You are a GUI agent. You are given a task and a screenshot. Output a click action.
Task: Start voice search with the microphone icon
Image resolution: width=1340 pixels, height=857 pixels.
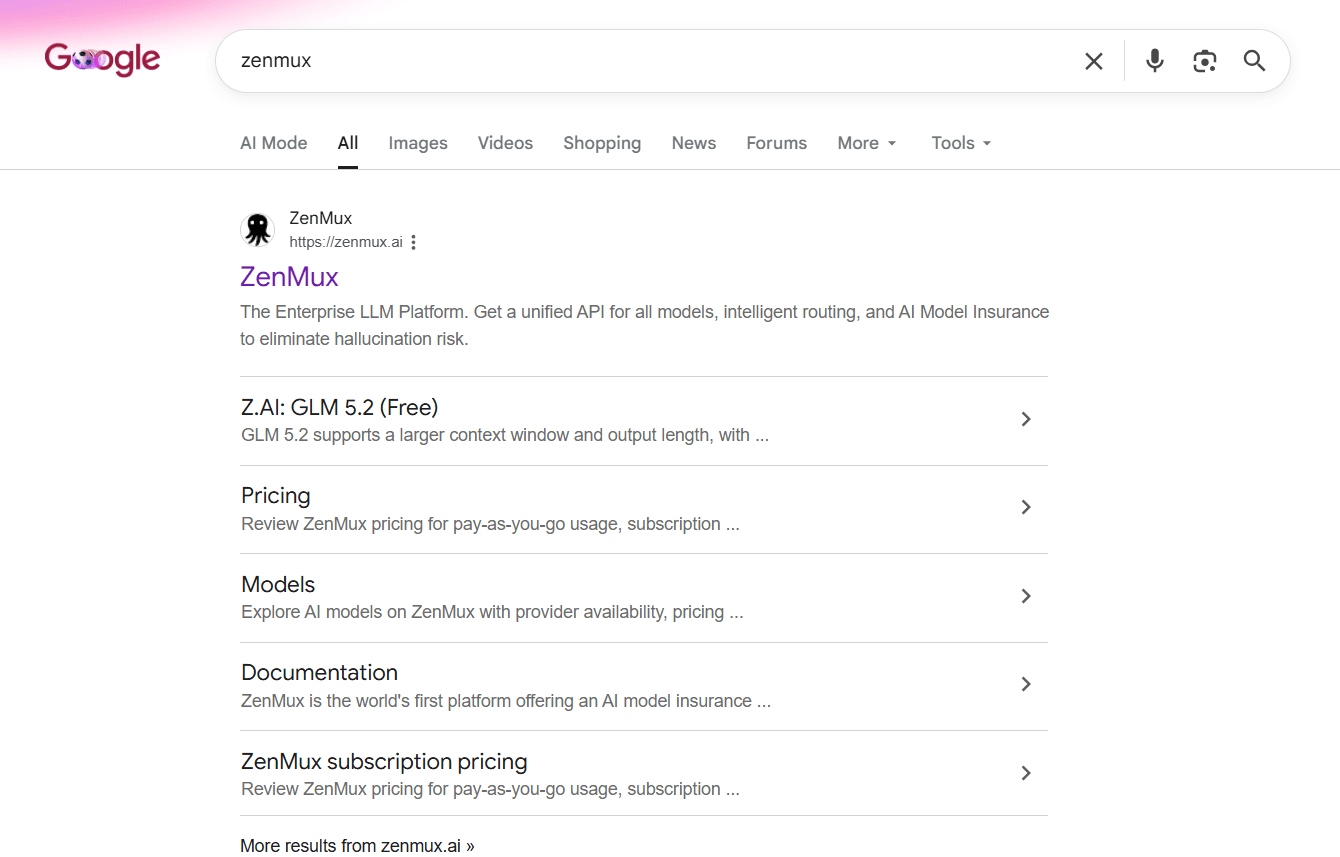(x=1155, y=61)
